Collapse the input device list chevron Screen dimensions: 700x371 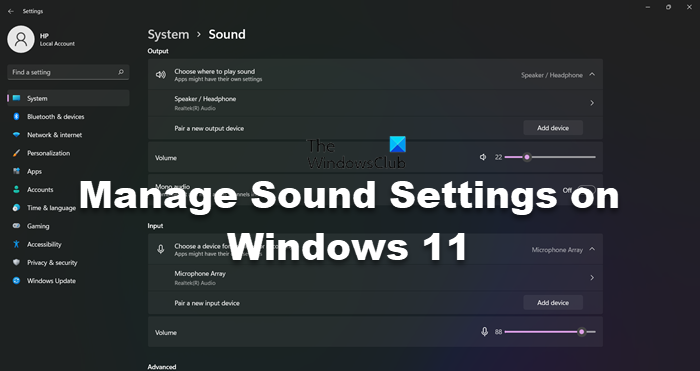(x=592, y=249)
